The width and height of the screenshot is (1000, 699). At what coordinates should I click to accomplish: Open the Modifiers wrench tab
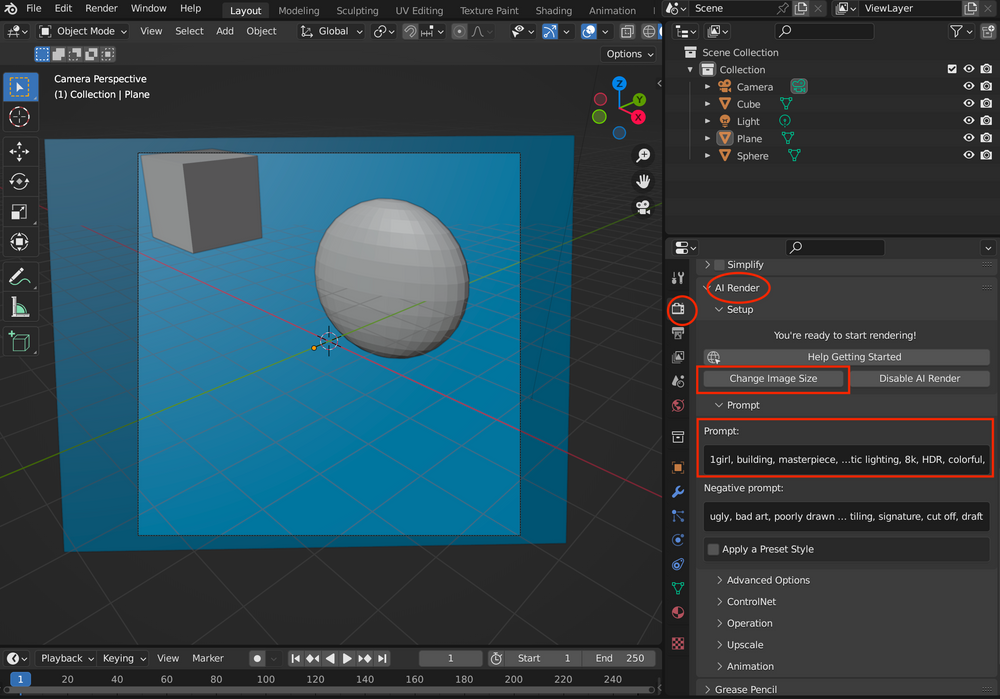point(678,492)
